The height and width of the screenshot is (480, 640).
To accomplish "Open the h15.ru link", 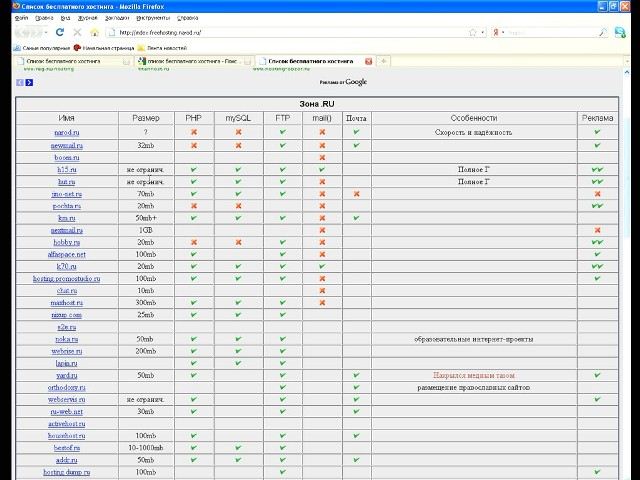I will [x=67, y=170].
